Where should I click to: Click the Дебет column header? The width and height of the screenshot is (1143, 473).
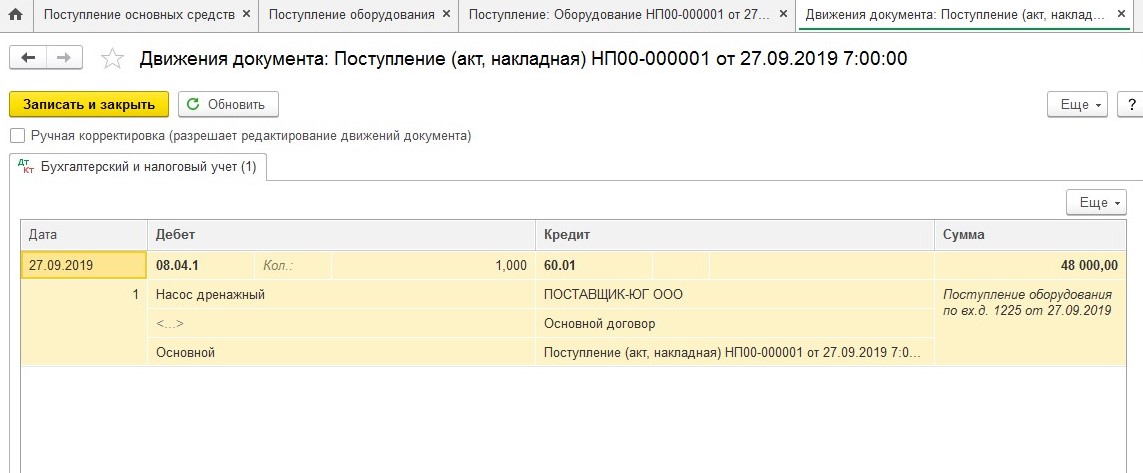click(340, 234)
